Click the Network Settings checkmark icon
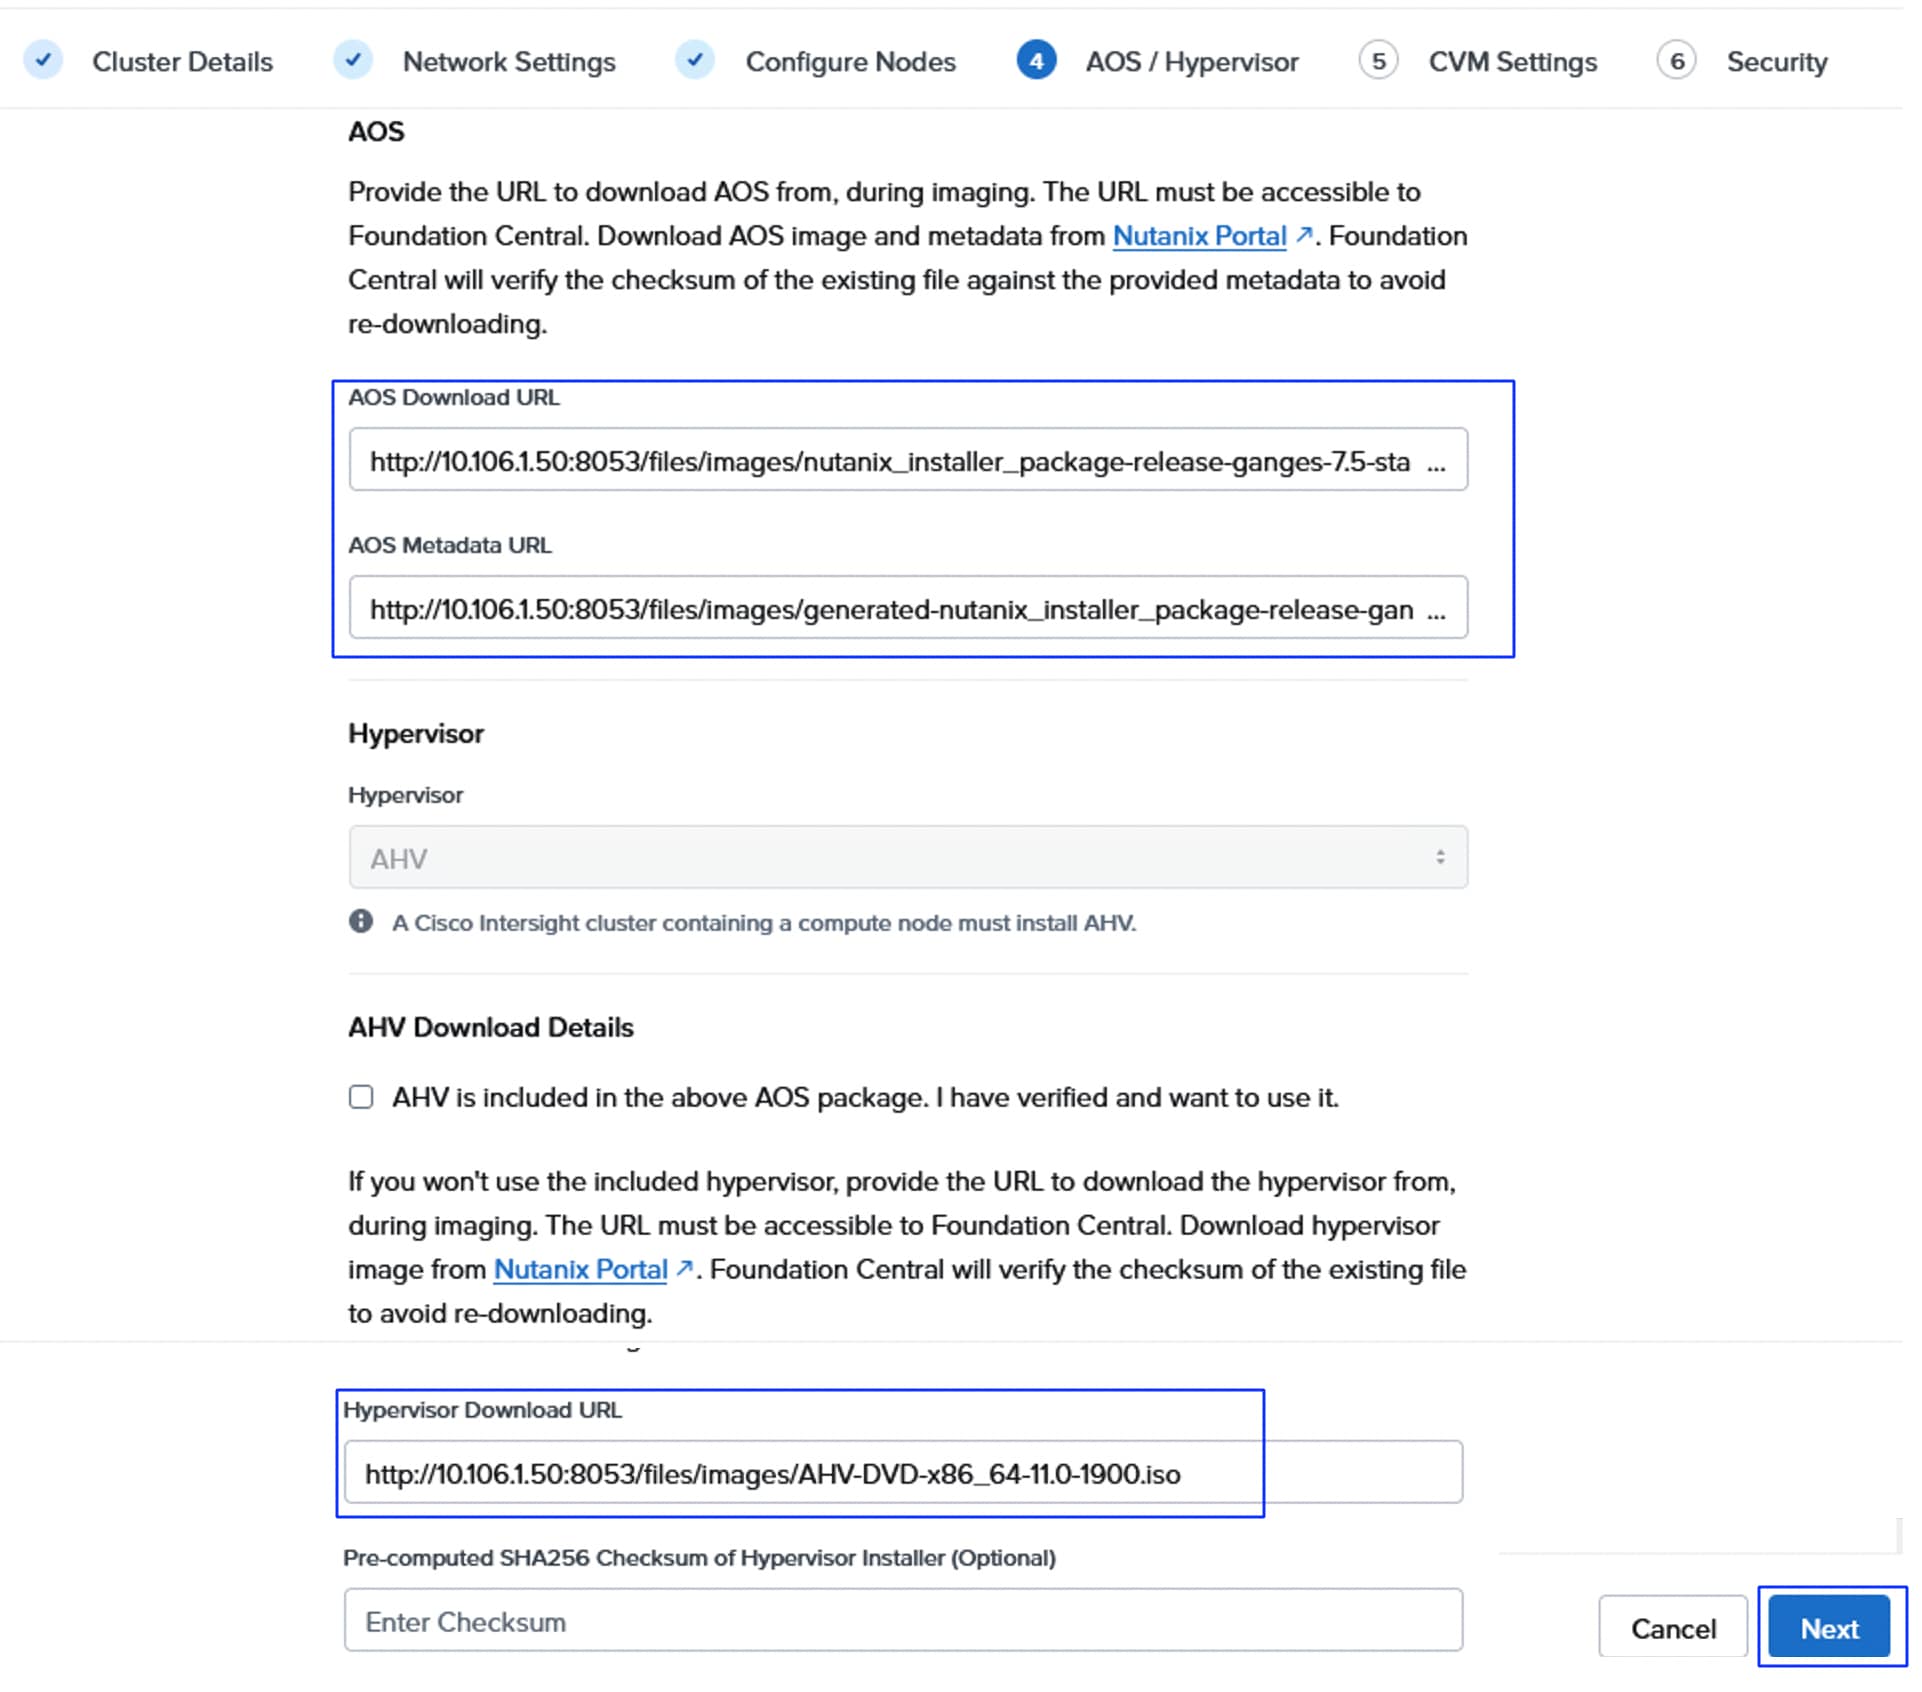Screen dimensions: 1922x1692 pyautogui.click(x=353, y=60)
